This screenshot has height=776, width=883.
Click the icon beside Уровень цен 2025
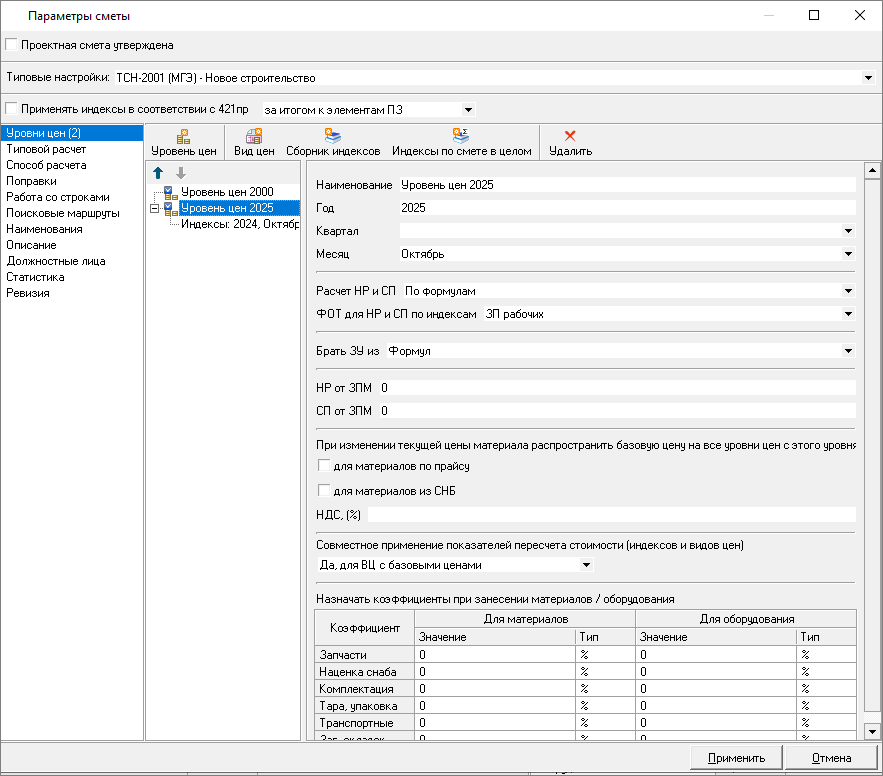pos(171,209)
